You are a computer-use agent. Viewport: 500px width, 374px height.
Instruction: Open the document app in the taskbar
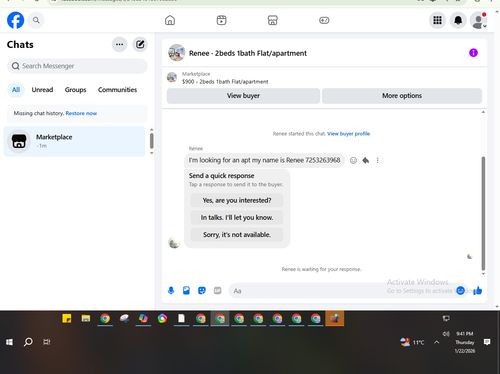coord(181,319)
